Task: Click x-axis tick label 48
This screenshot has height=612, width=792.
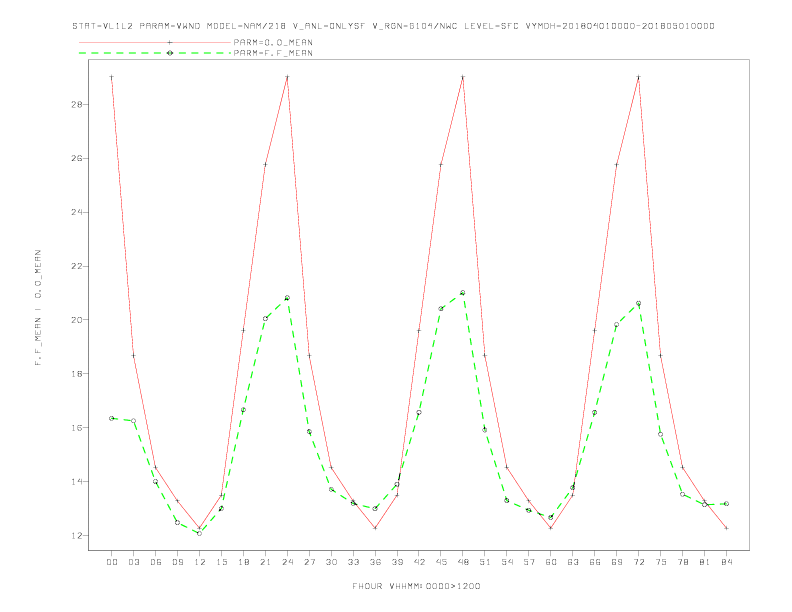Action: (463, 562)
